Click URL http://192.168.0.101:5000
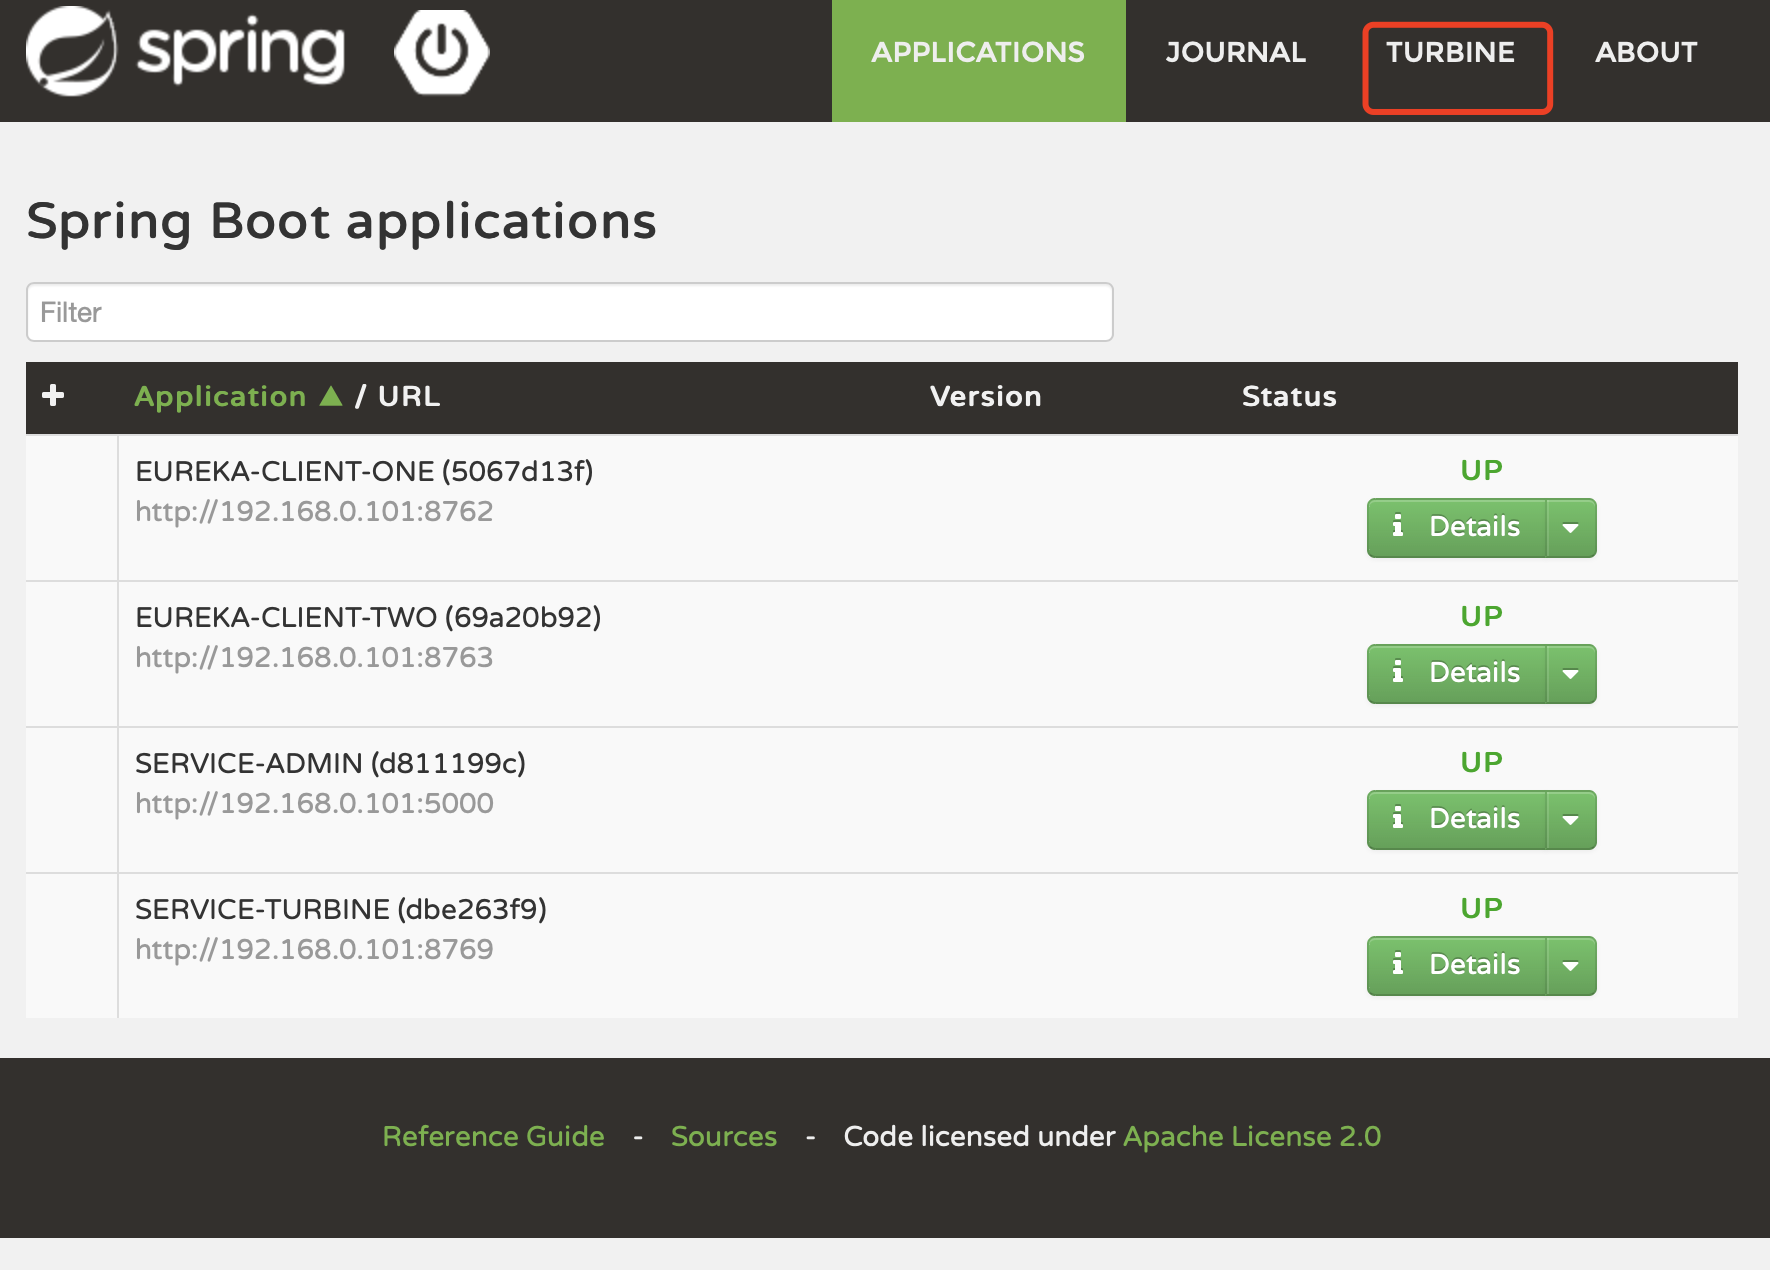The width and height of the screenshot is (1770, 1270). tap(314, 803)
